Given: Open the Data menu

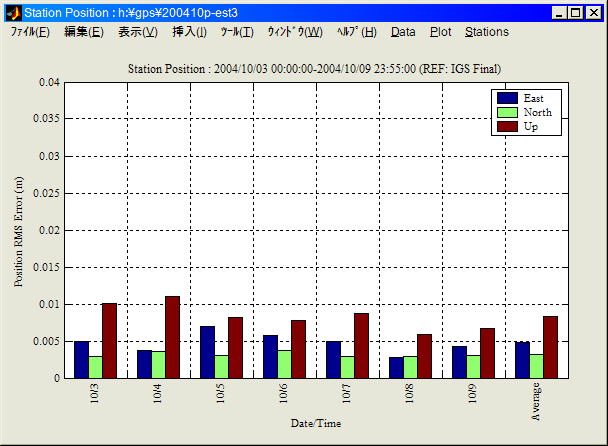Looking at the screenshot, I should click(x=403, y=32).
